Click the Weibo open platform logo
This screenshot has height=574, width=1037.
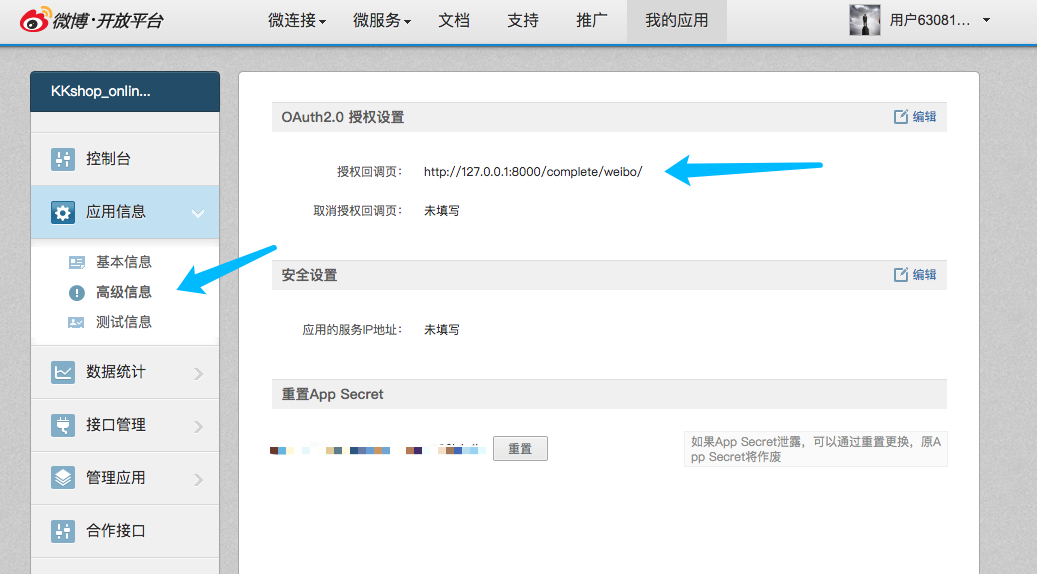pos(91,20)
